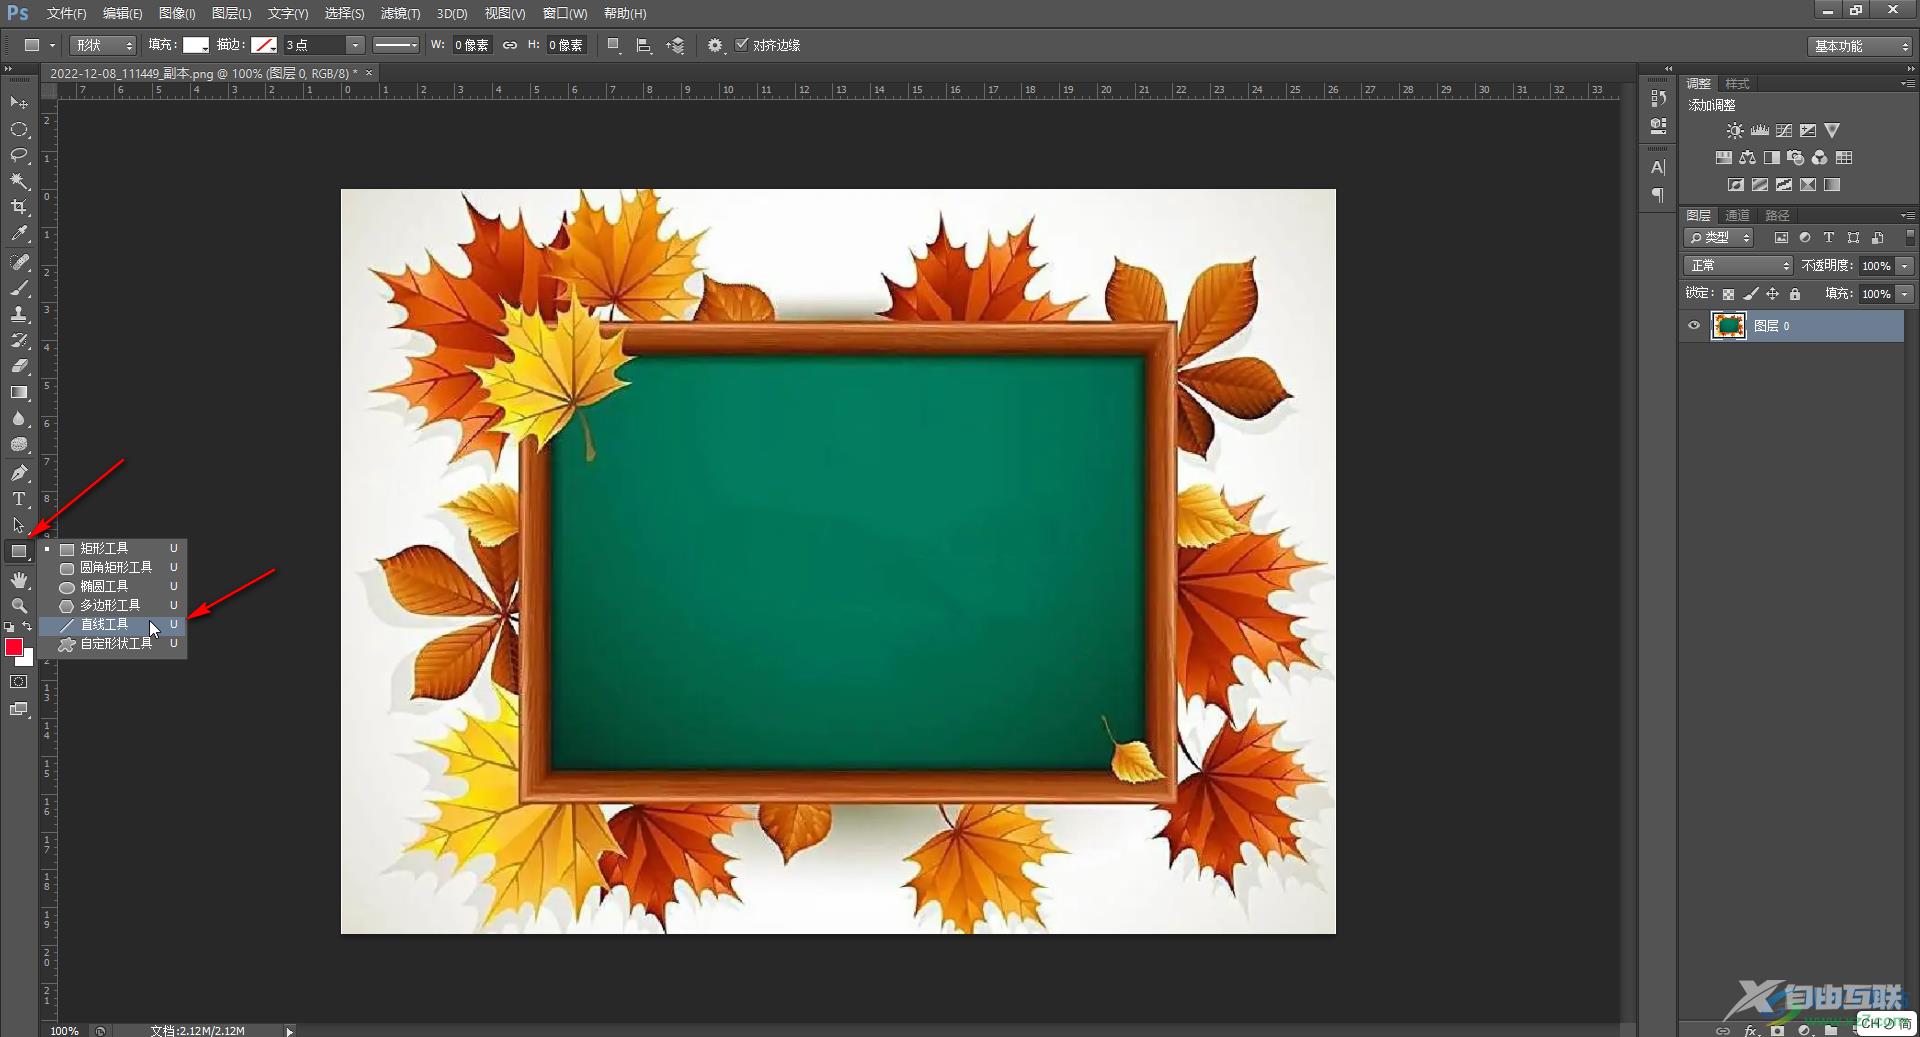
Task: Select the Healing Brush tool
Action: [19, 262]
